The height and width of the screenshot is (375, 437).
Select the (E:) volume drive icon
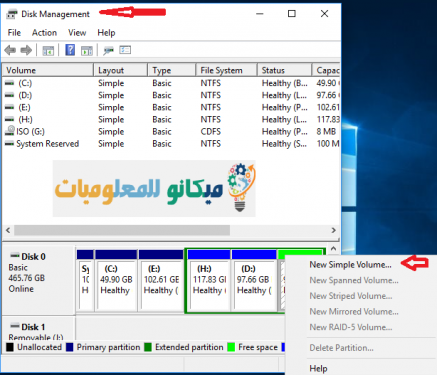coord(10,107)
